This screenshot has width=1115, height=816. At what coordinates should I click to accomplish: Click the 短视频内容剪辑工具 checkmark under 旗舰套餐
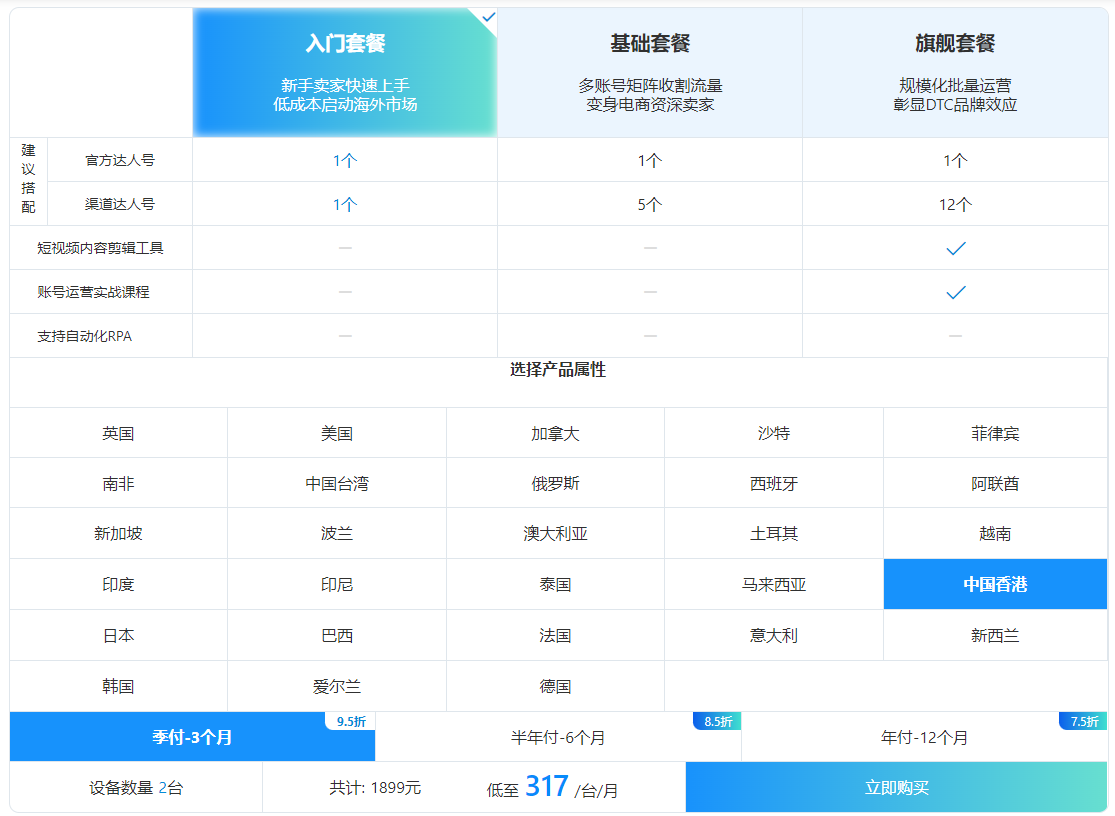[x=955, y=247]
